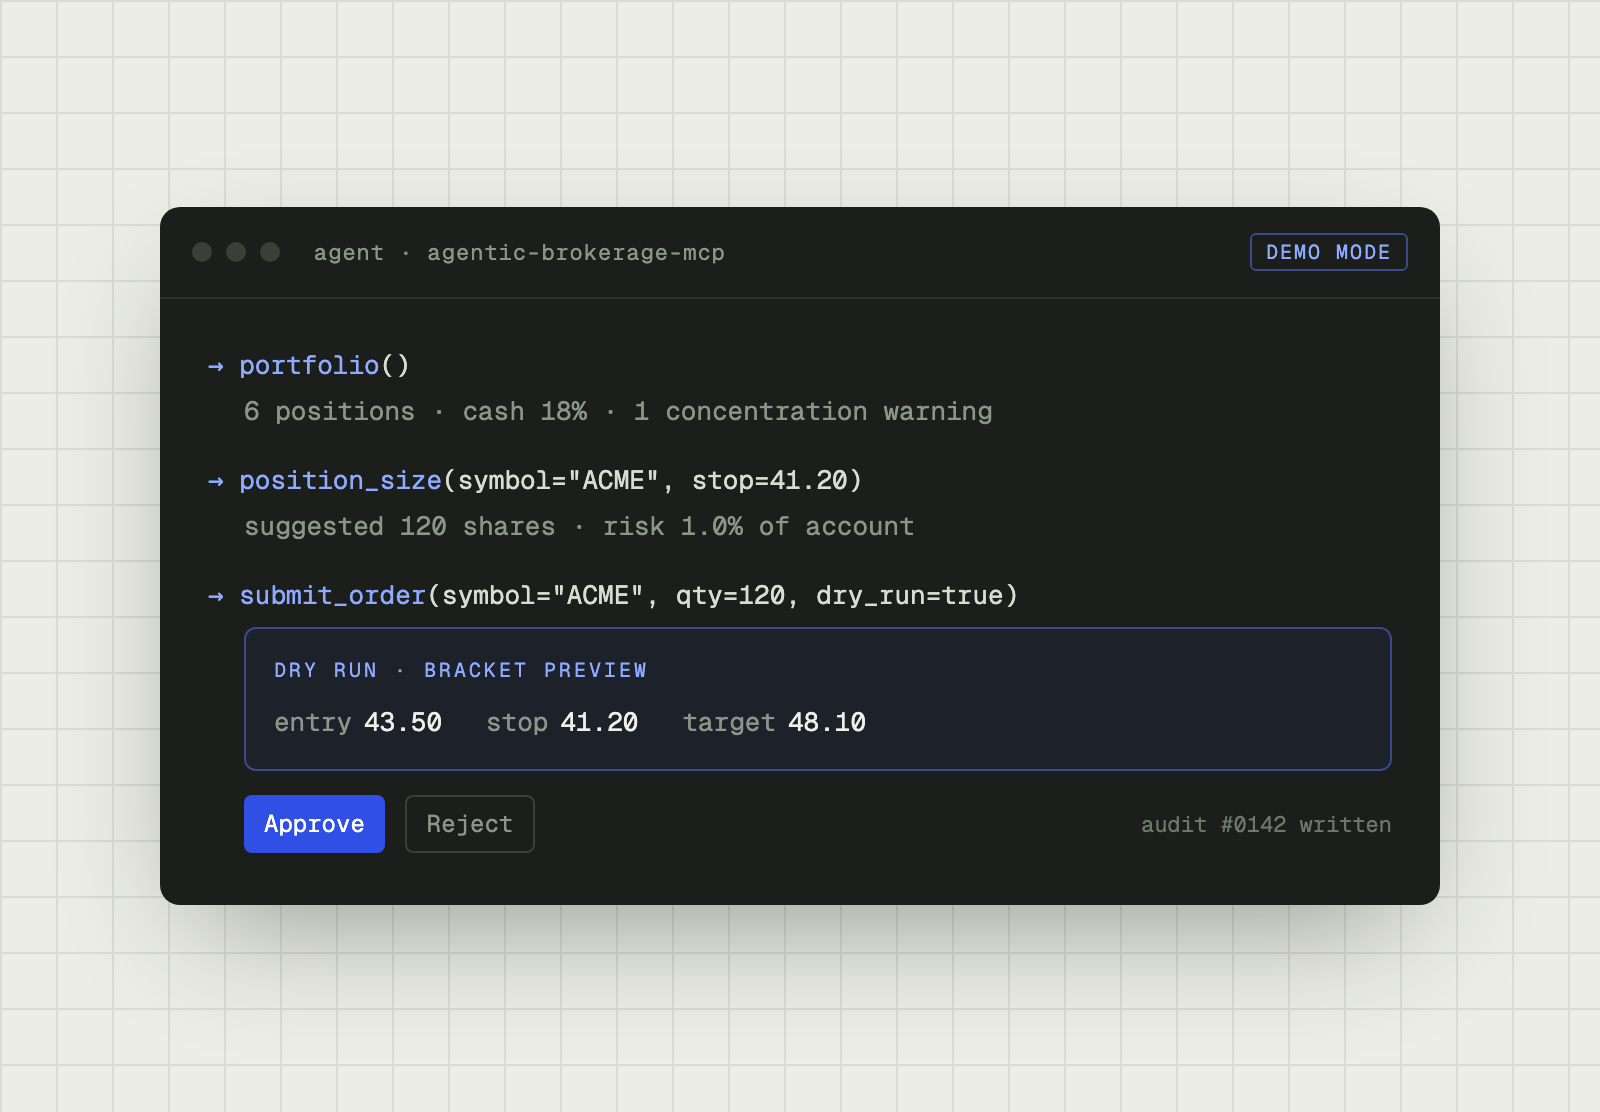Click stop=41.20 in position_size call
The width and height of the screenshot is (1600, 1112).
coord(770,481)
